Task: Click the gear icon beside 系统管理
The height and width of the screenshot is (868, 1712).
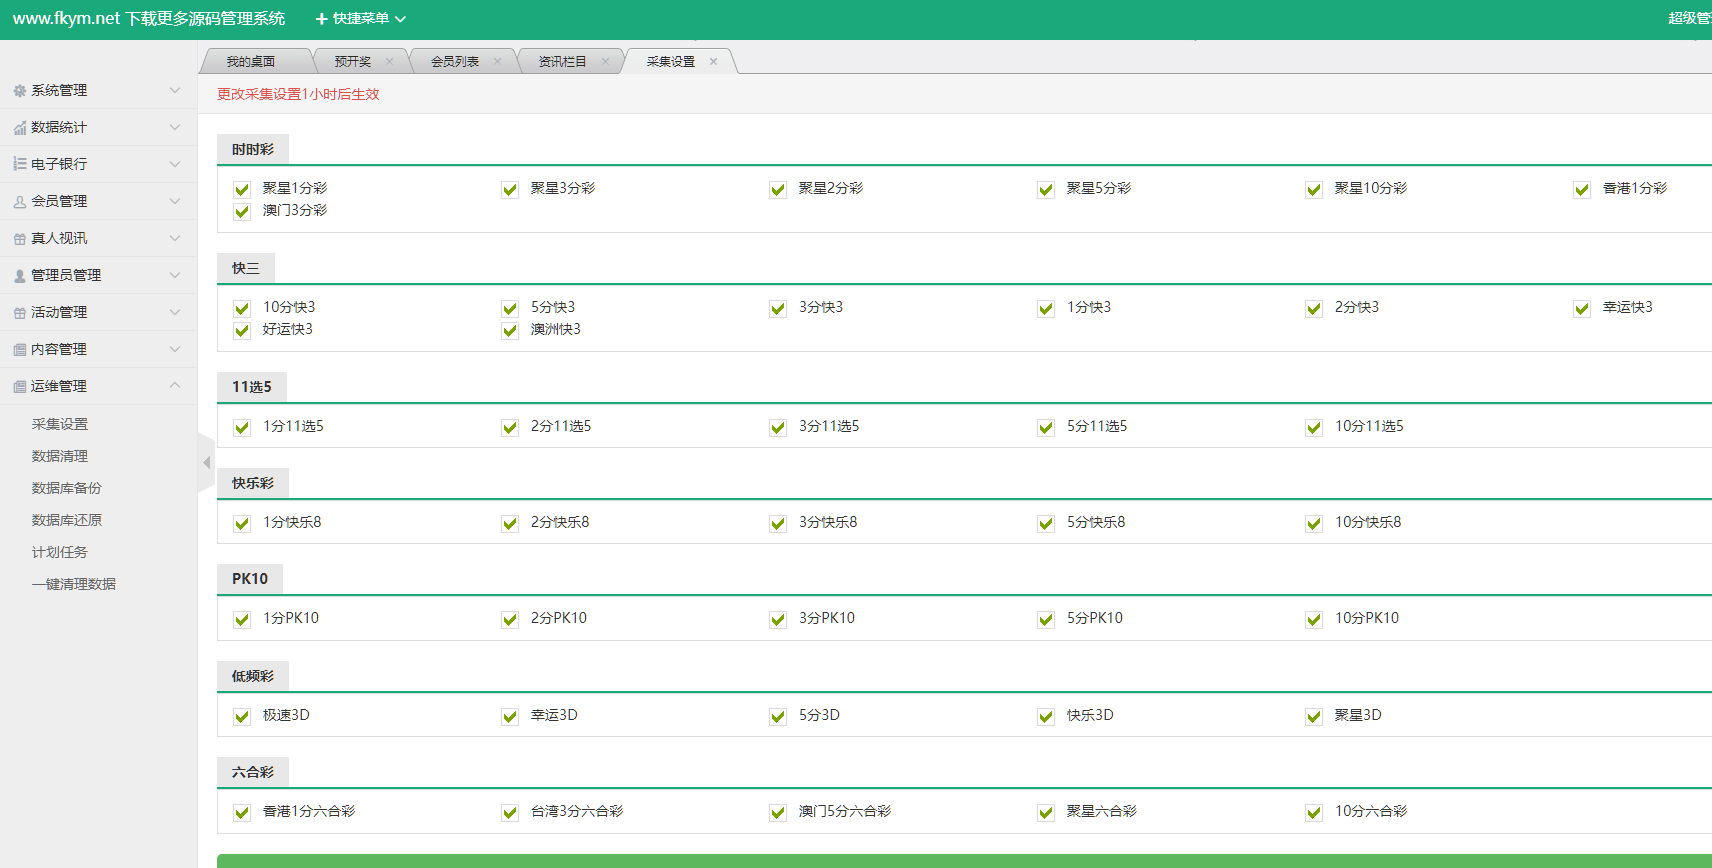Action: pyautogui.click(x=19, y=91)
